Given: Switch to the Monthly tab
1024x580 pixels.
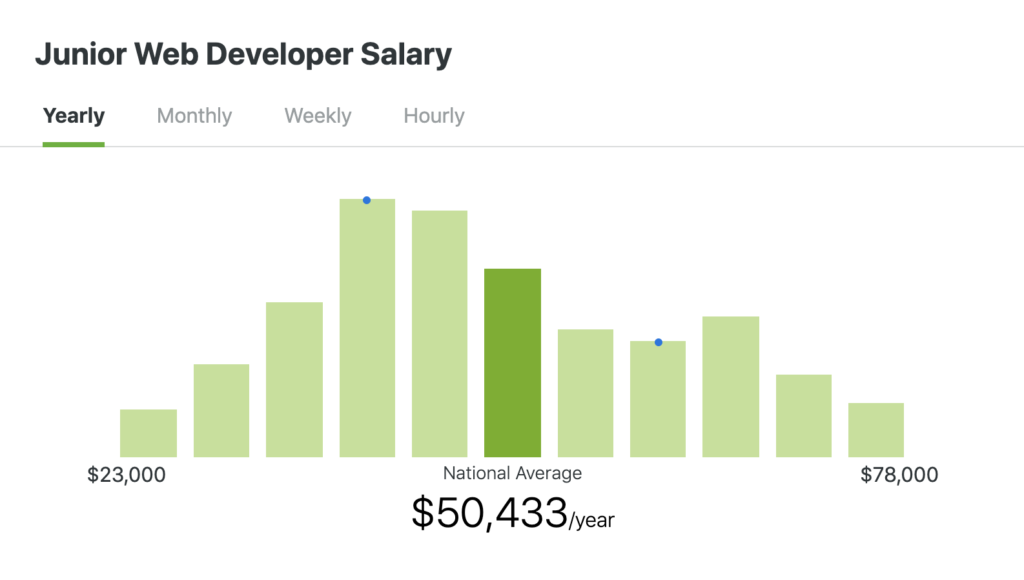Looking at the screenshot, I should click(194, 116).
